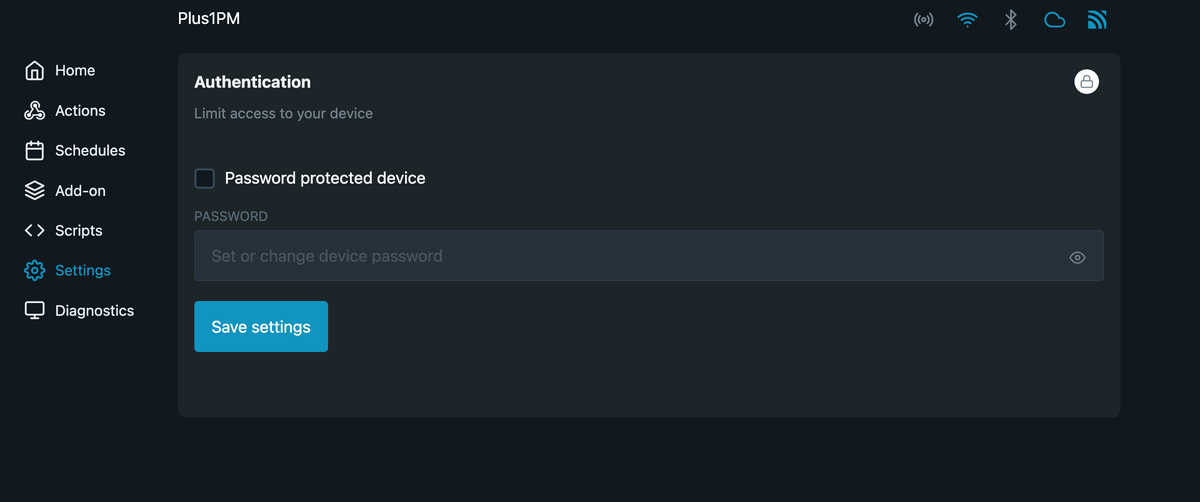Show password with the eye icon
1200x502 pixels.
tap(1077, 257)
